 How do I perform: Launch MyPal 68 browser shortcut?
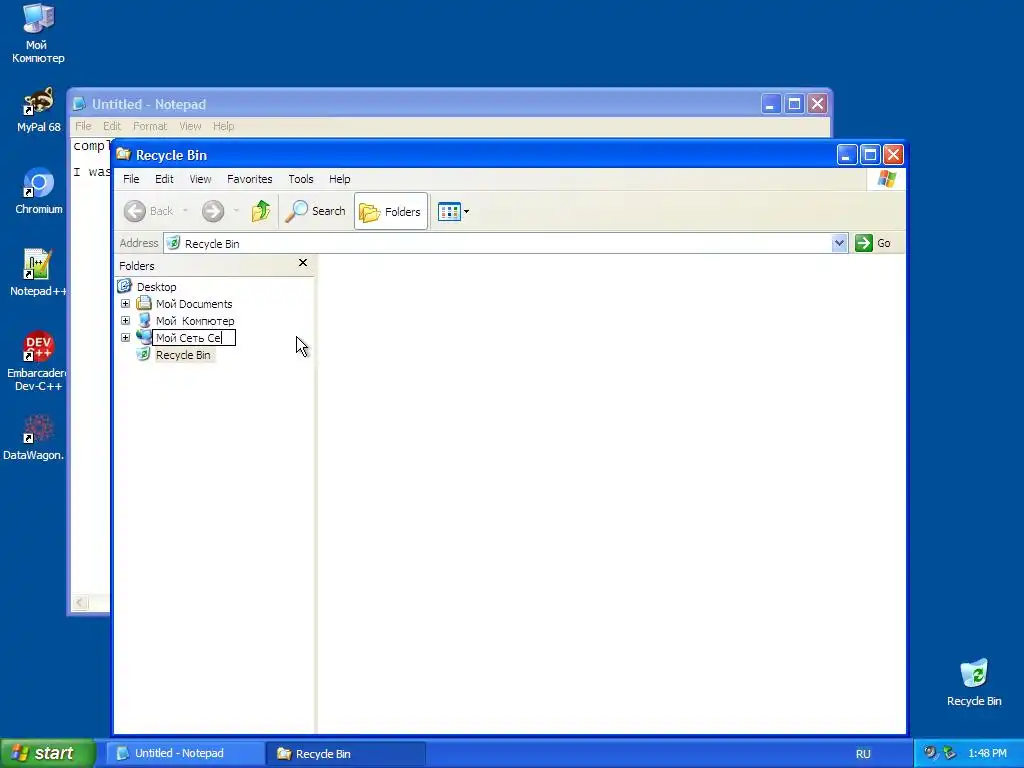click(39, 110)
